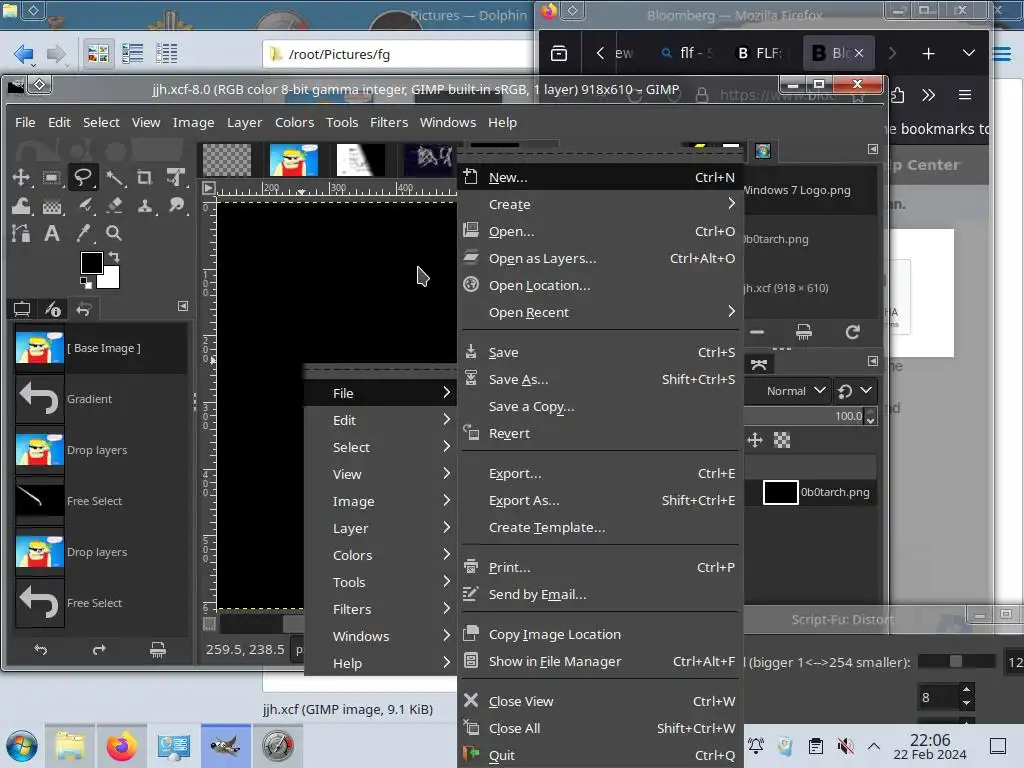This screenshot has width=1024, height=768.
Task: Select the Free Select lasso tool
Action: click(x=83, y=178)
